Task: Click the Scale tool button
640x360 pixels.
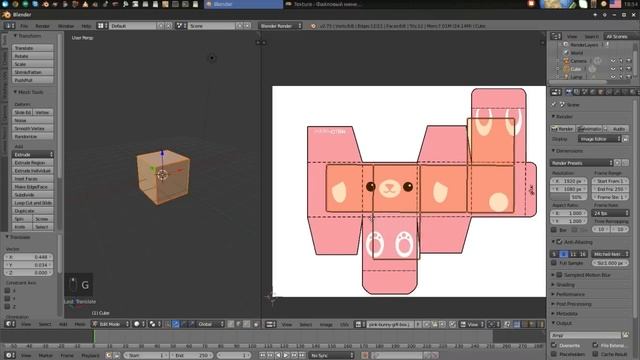Action: tap(33, 64)
